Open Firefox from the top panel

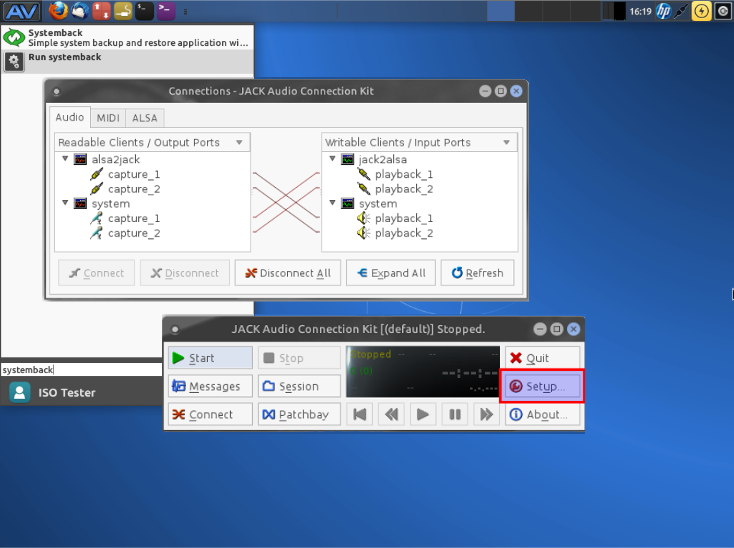click(58, 11)
